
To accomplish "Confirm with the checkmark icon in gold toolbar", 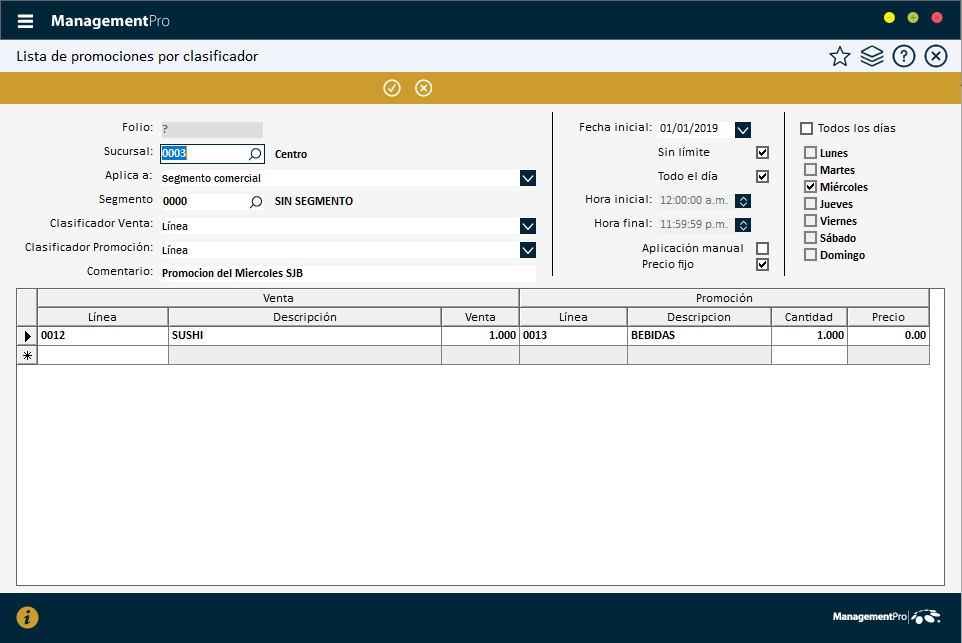I will [x=392, y=88].
